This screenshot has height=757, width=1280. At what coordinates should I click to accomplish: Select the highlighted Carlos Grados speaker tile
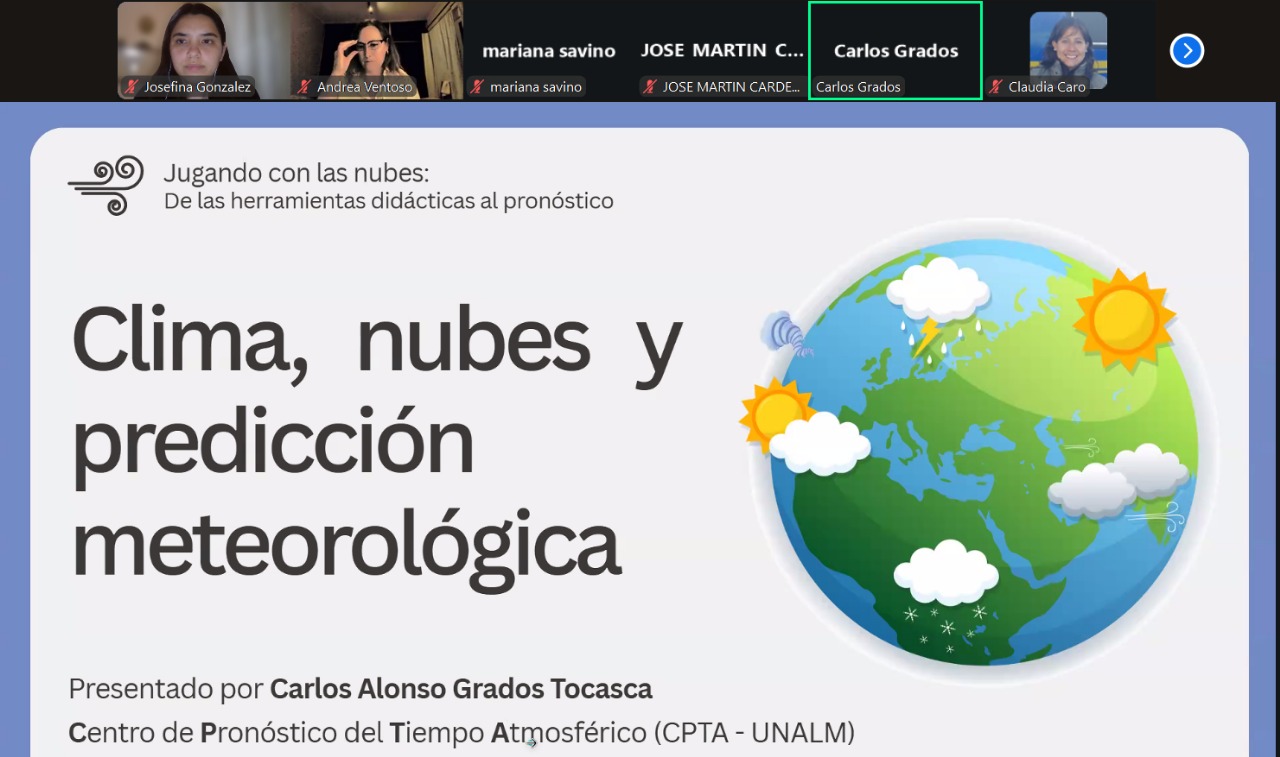click(x=895, y=50)
